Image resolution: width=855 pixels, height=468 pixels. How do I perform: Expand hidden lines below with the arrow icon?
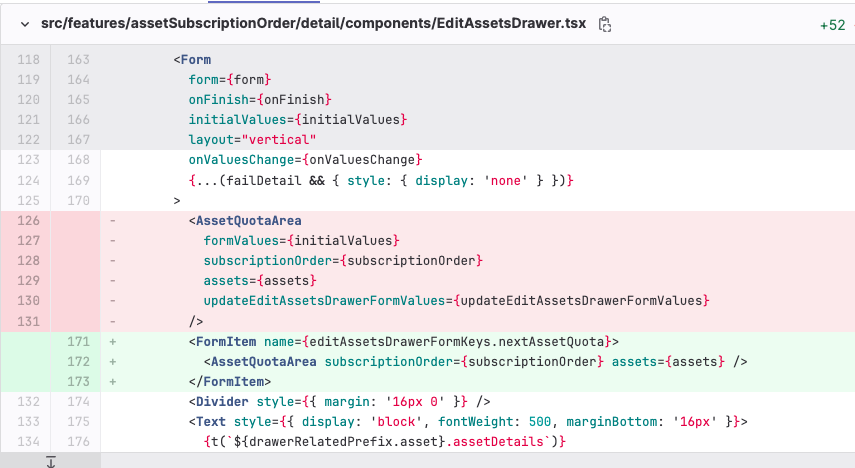point(51,461)
